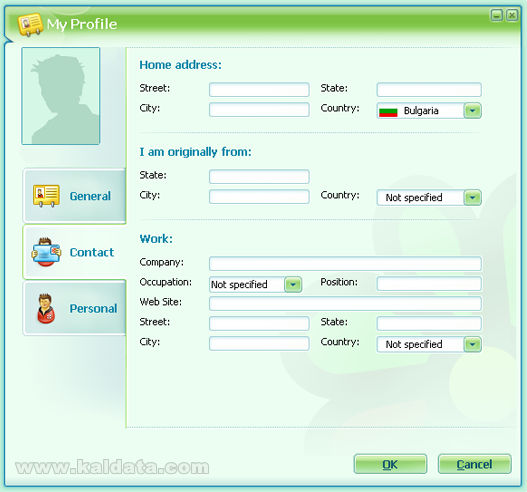Click the Work State input field
527x492 pixels.
[x=429, y=323]
